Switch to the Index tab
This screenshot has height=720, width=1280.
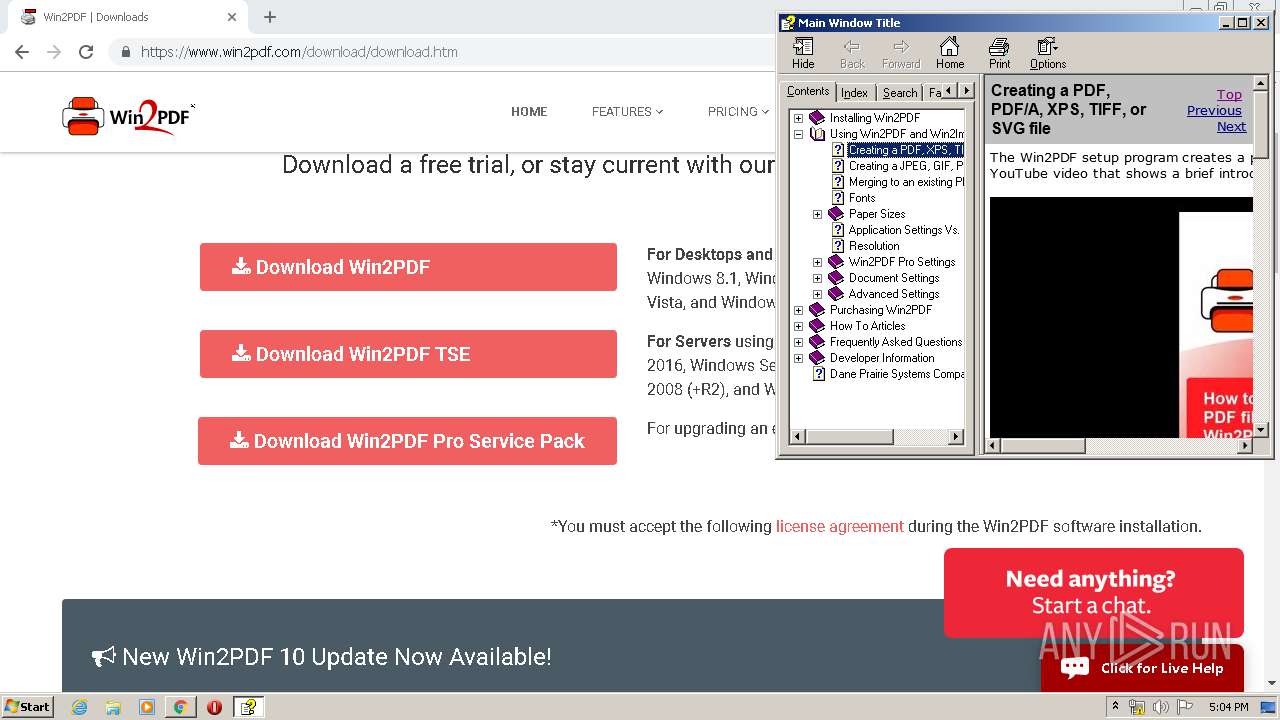(x=854, y=93)
